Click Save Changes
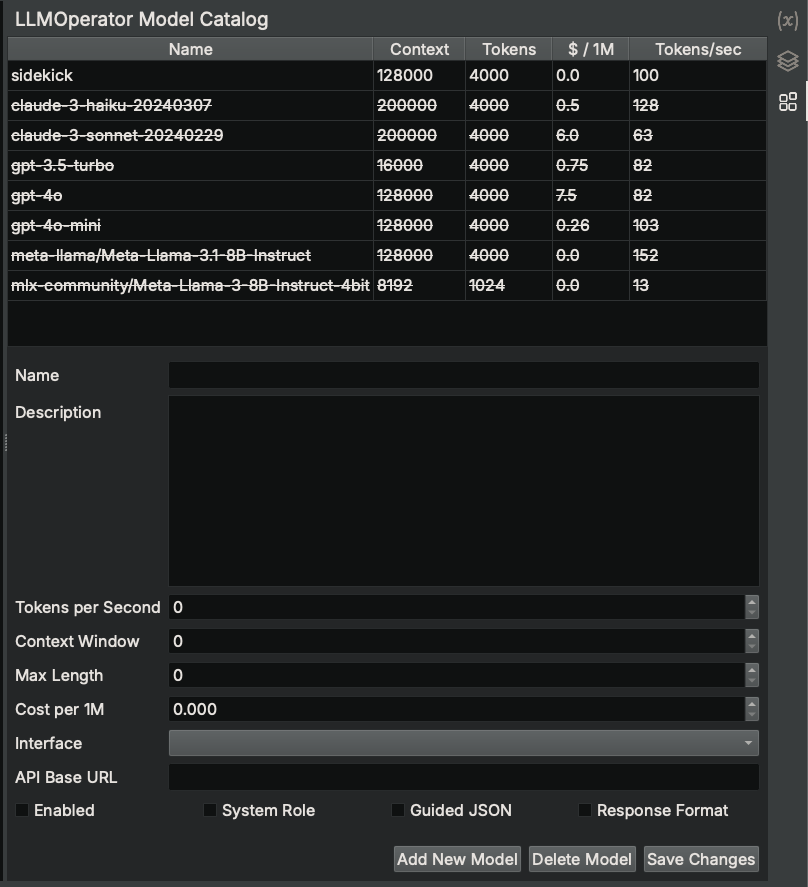The image size is (808, 887). 701,859
